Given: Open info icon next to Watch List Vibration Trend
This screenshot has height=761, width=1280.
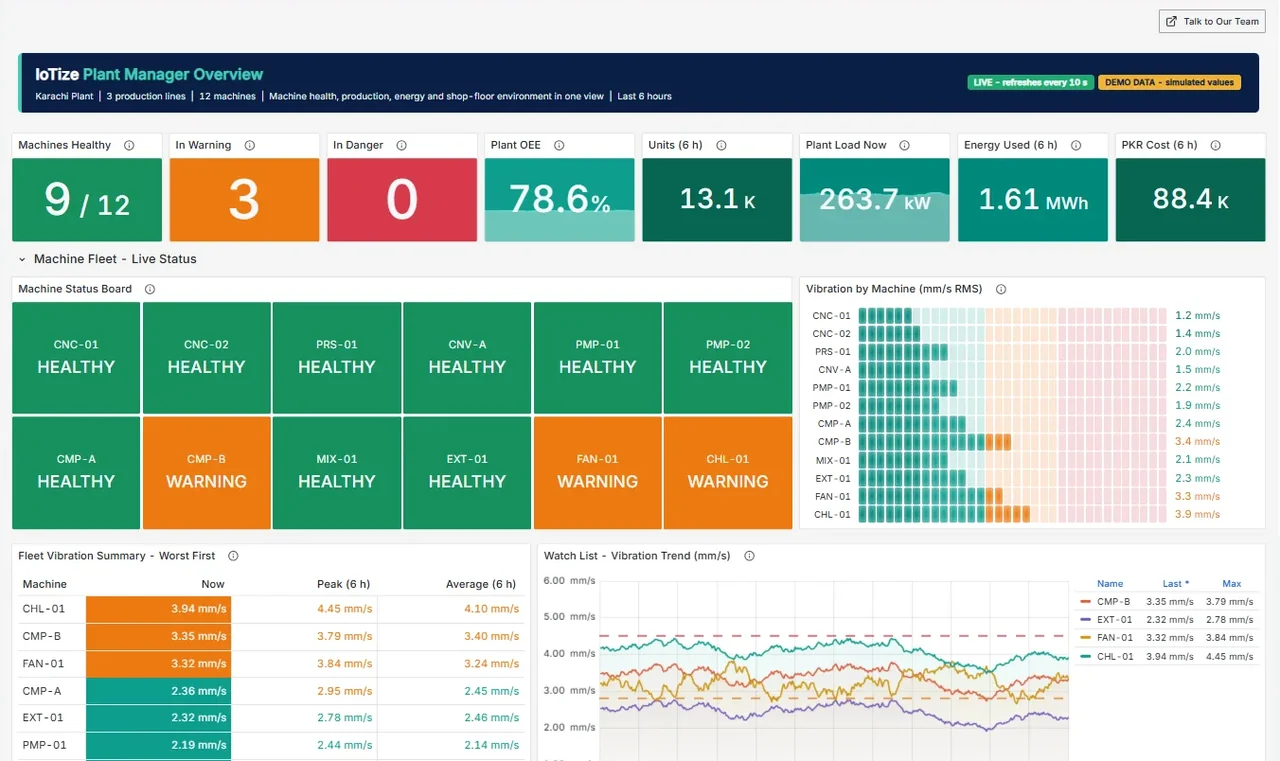Looking at the screenshot, I should (749, 556).
